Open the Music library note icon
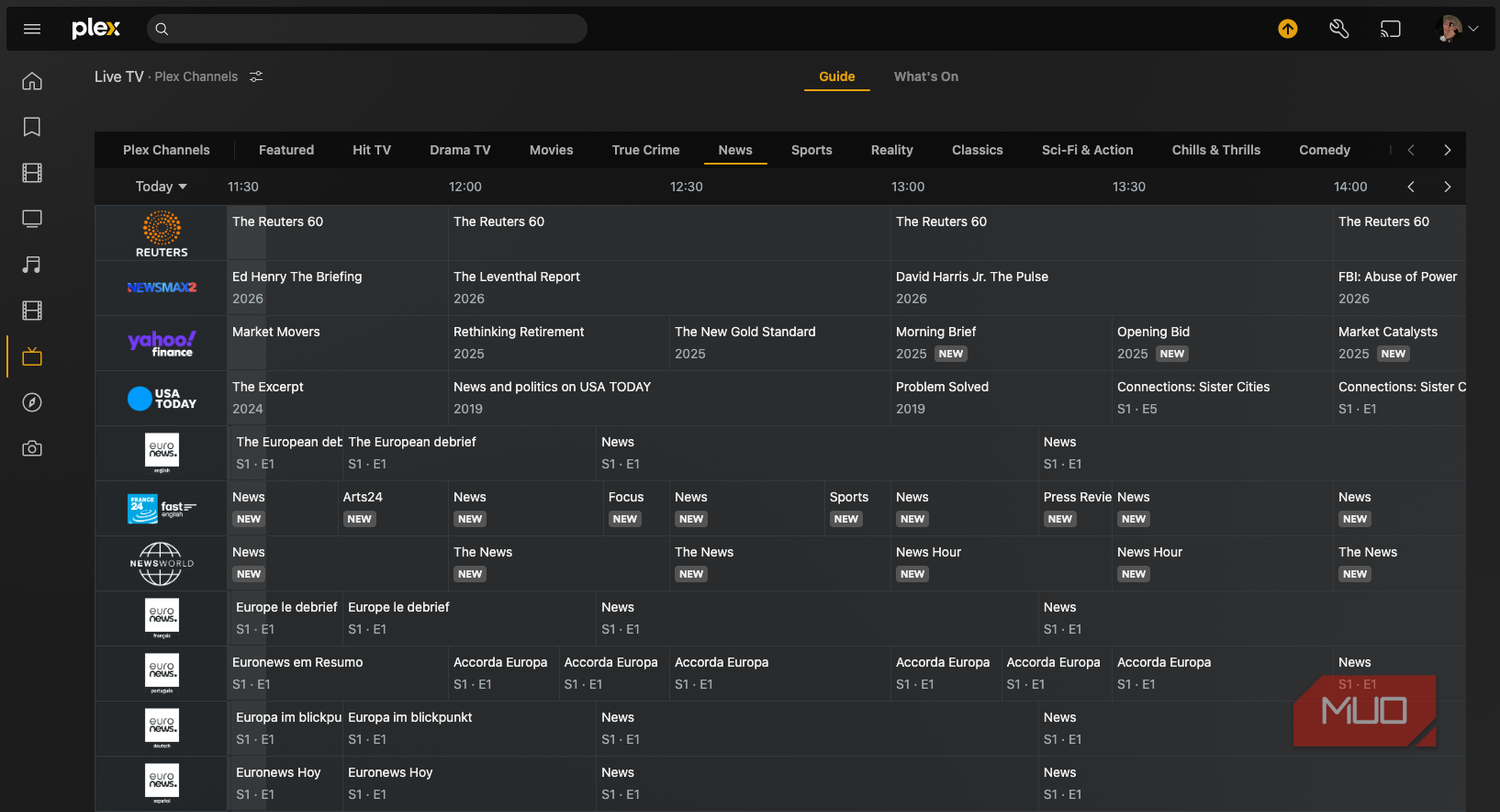Image resolution: width=1500 pixels, height=812 pixels. tap(32, 265)
